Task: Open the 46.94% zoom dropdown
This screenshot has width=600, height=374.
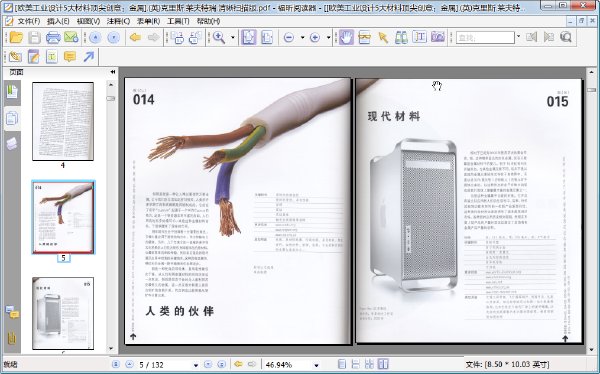Action: click(x=316, y=365)
